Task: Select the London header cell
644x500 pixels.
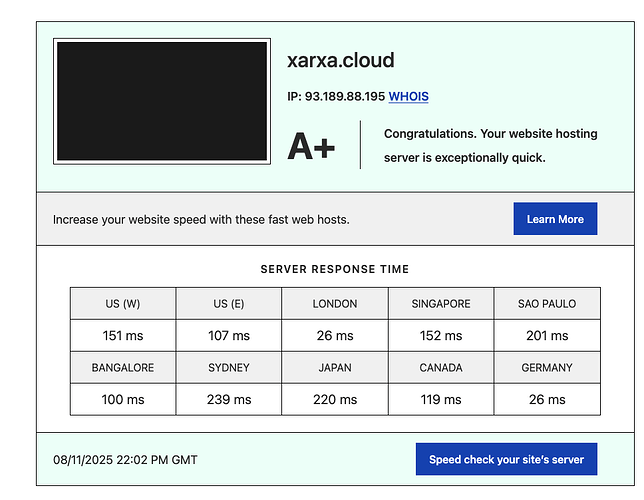Action: pos(335,304)
